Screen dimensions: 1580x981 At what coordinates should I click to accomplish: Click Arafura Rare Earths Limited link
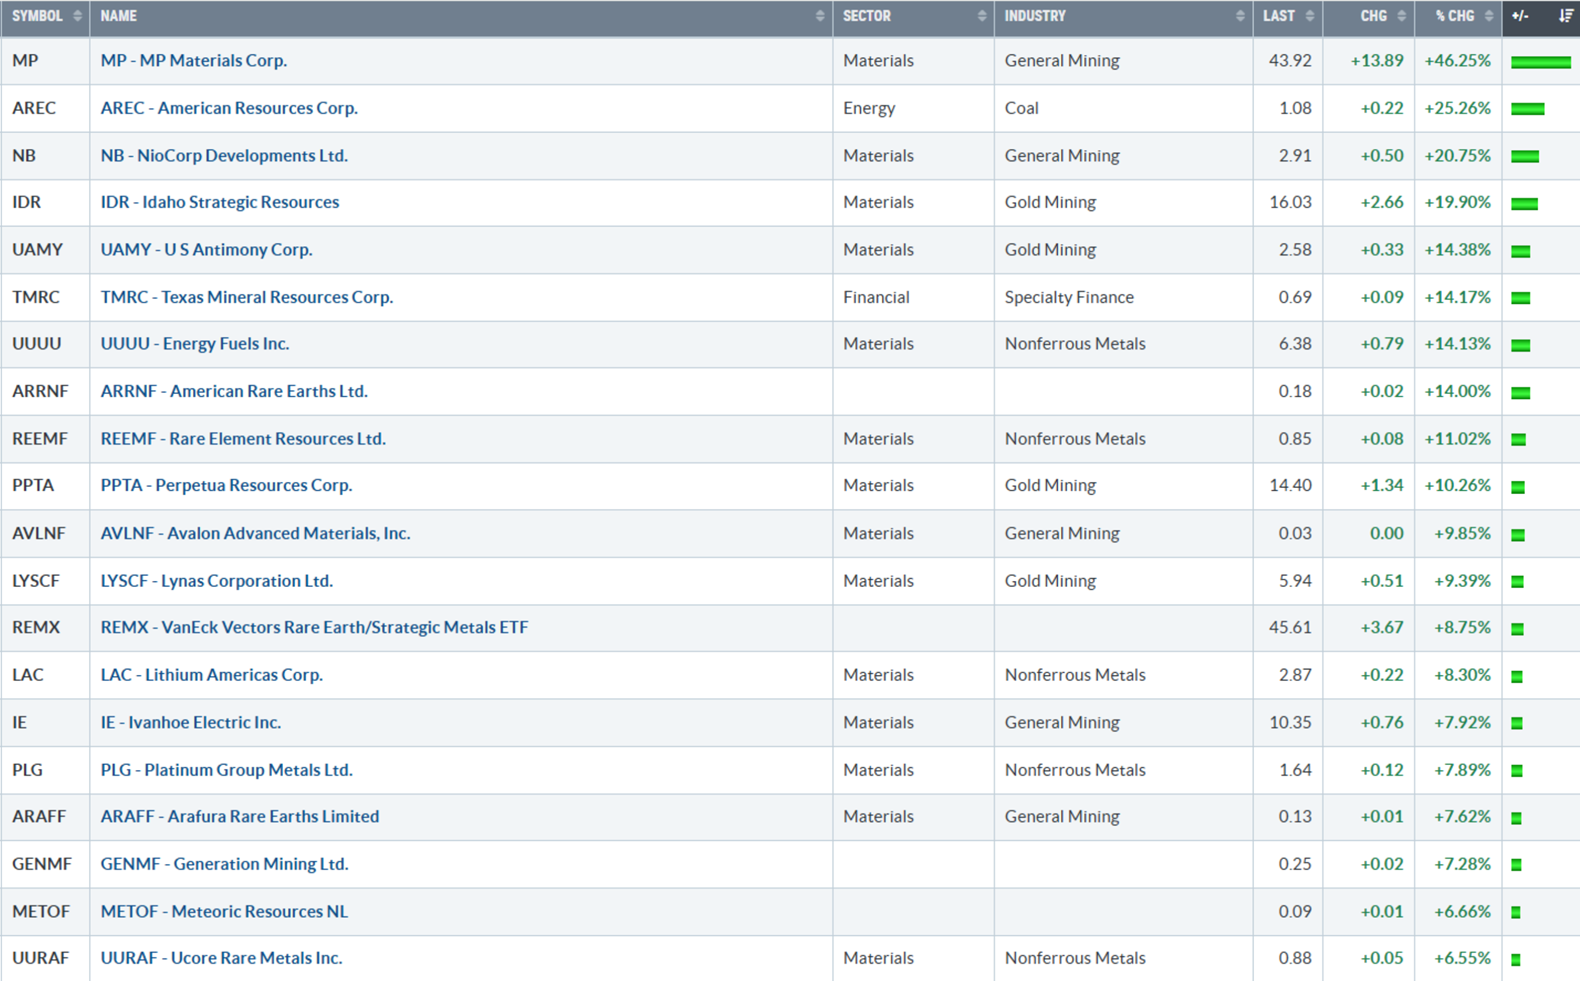pos(240,816)
